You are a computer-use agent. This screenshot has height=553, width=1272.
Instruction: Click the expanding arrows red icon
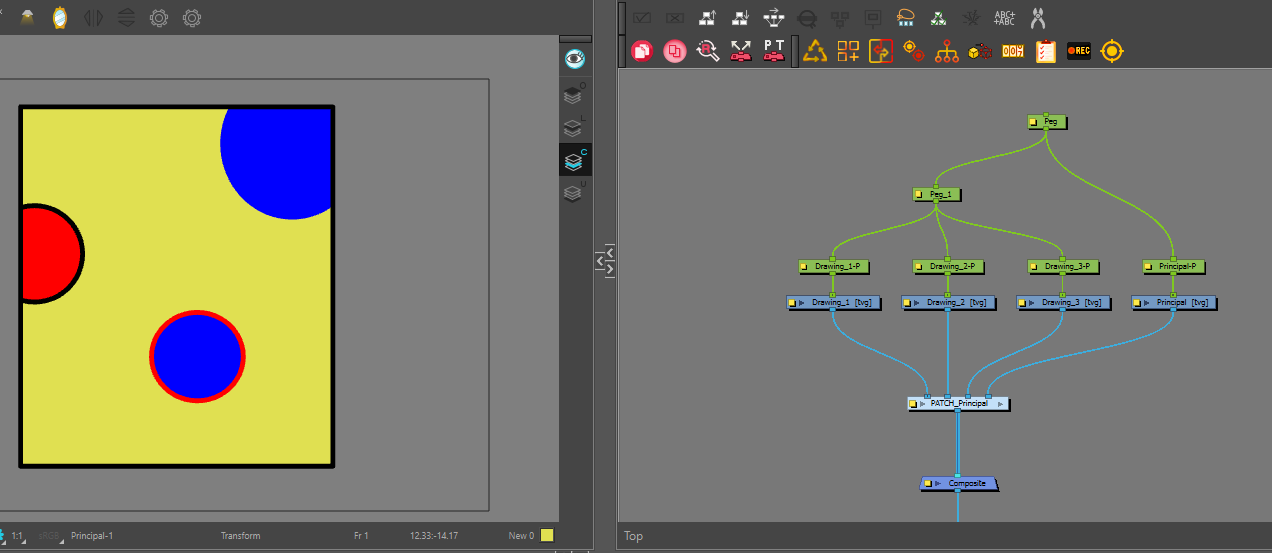tap(741, 51)
